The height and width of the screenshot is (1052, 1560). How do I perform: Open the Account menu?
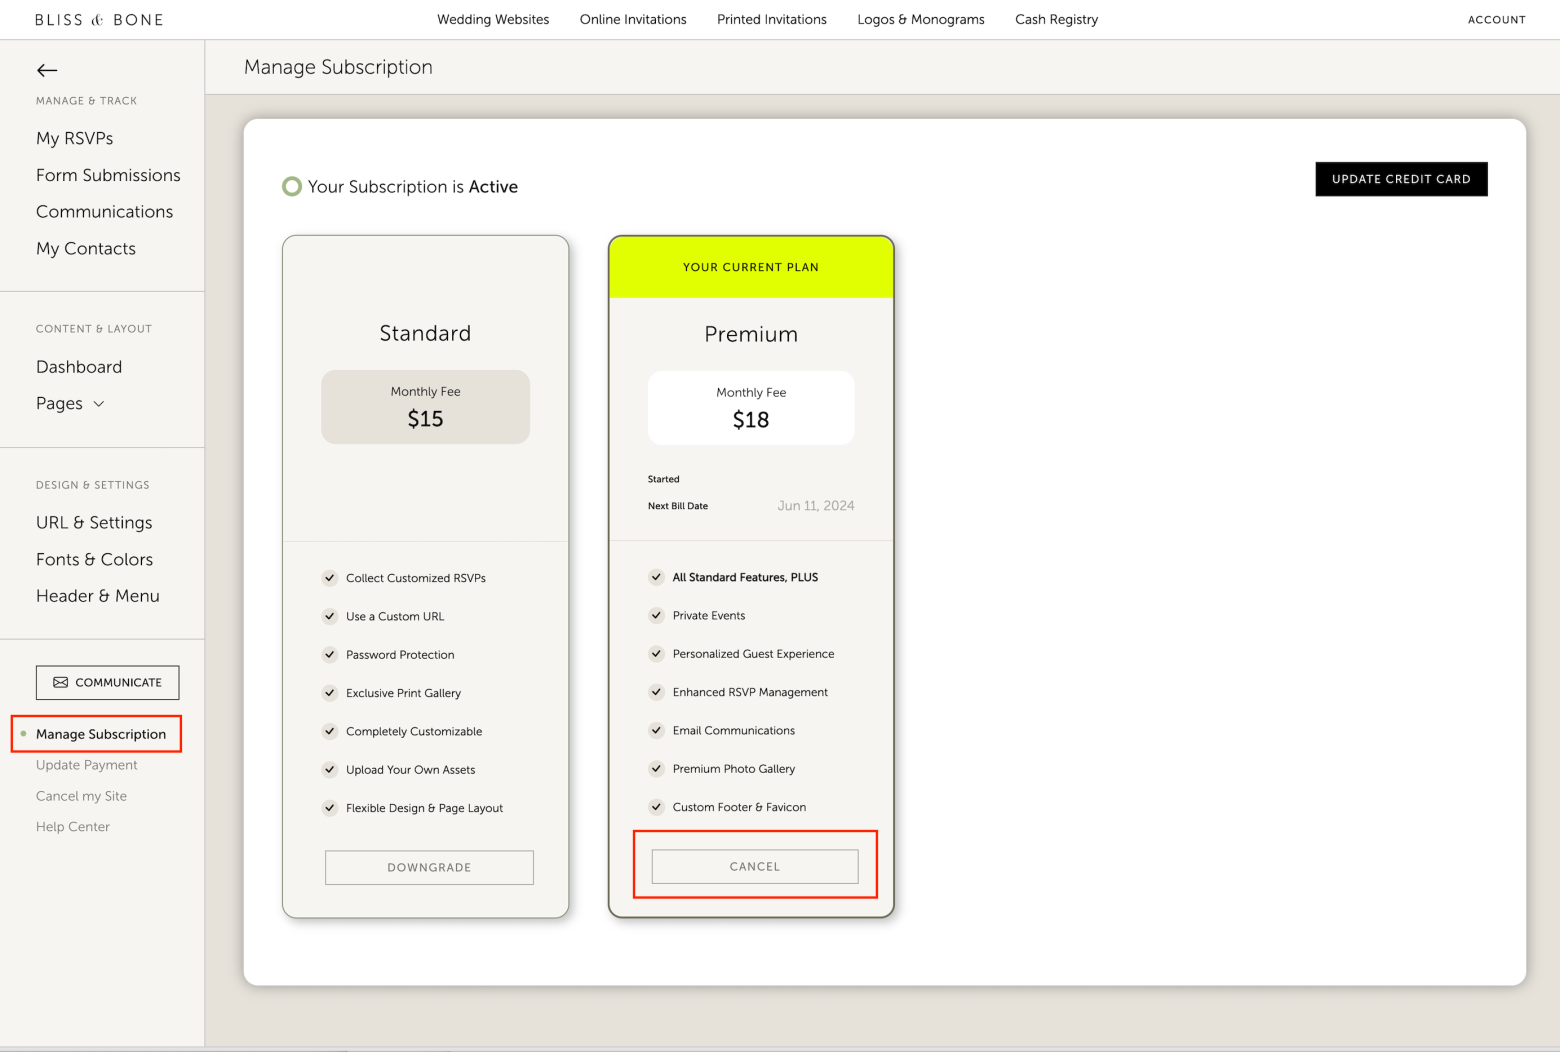coord(1496,19)
